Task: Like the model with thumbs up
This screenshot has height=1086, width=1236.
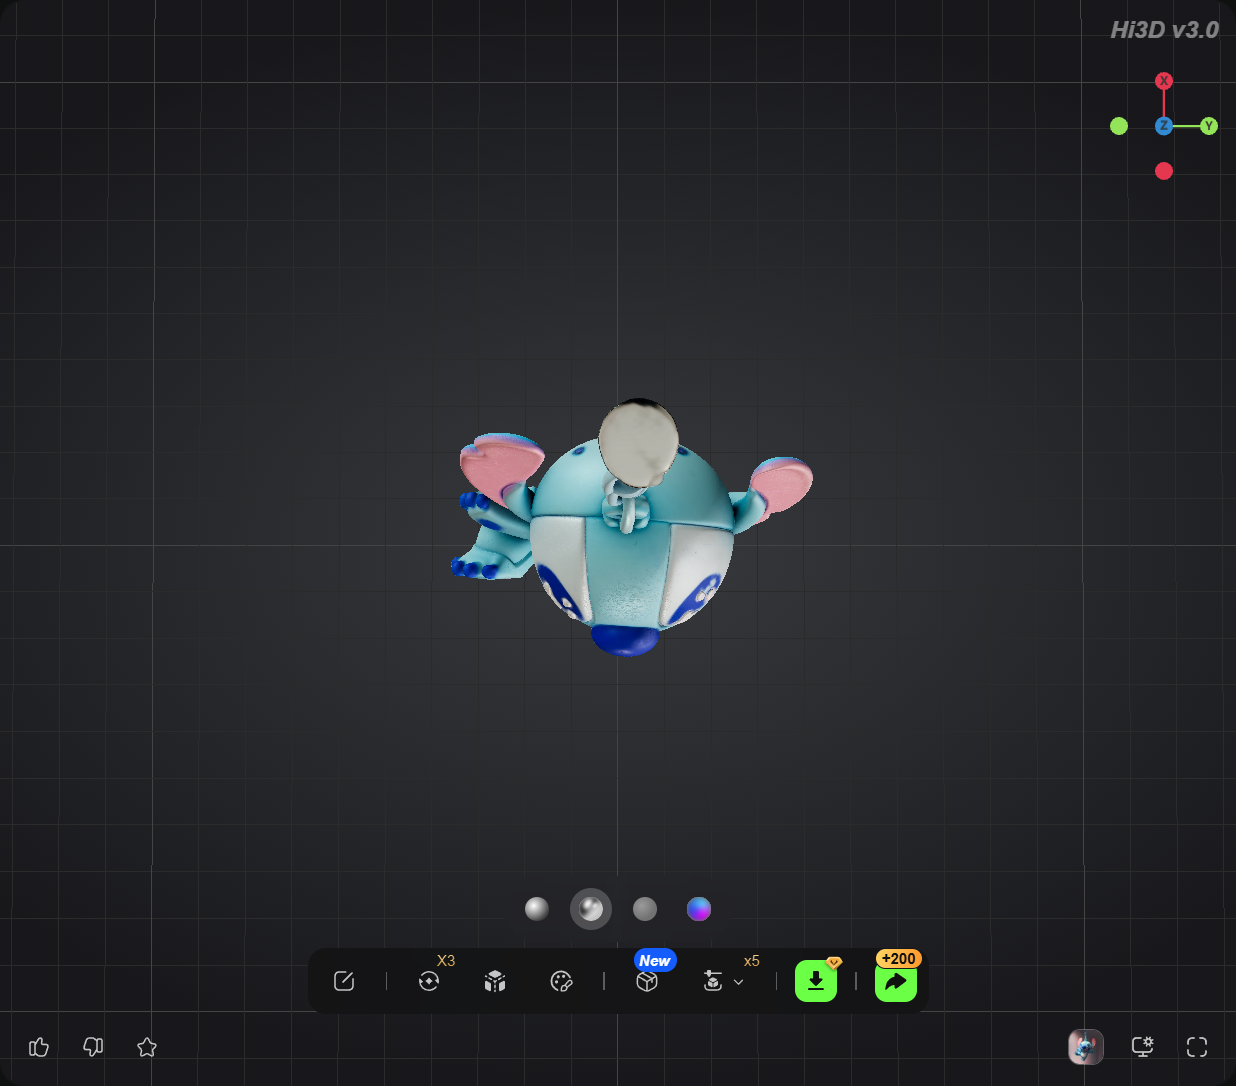Action: 39,1047
